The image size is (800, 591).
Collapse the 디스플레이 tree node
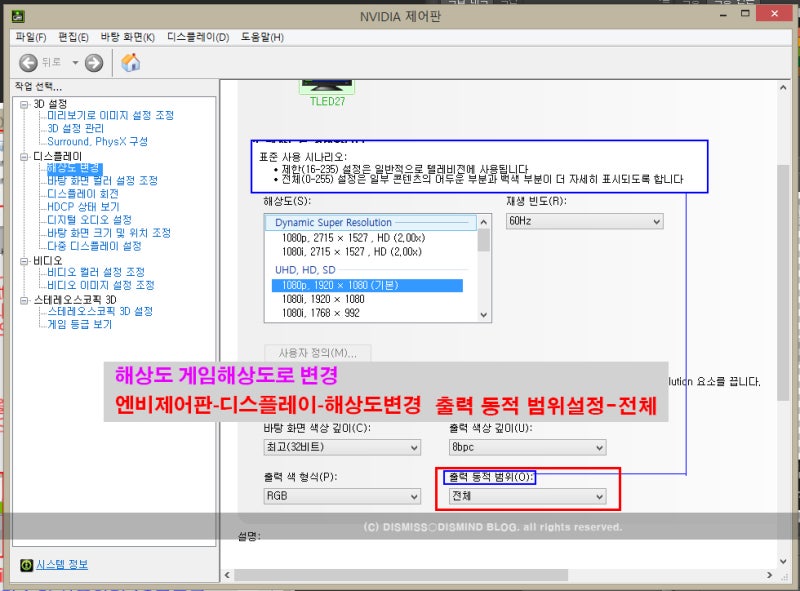coord(24,157)
